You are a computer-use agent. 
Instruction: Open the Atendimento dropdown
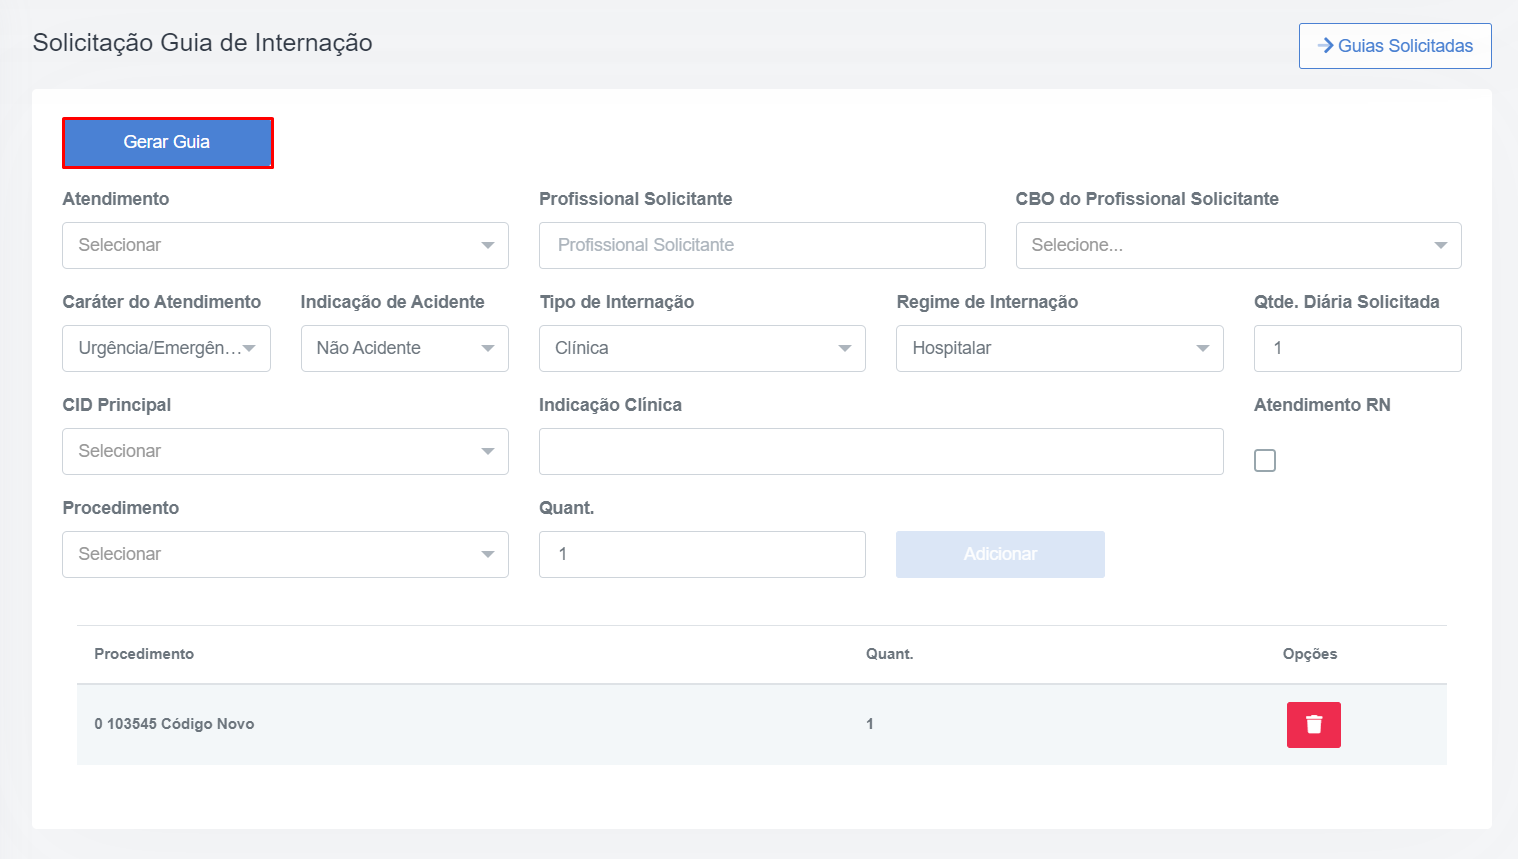point(285,245)
